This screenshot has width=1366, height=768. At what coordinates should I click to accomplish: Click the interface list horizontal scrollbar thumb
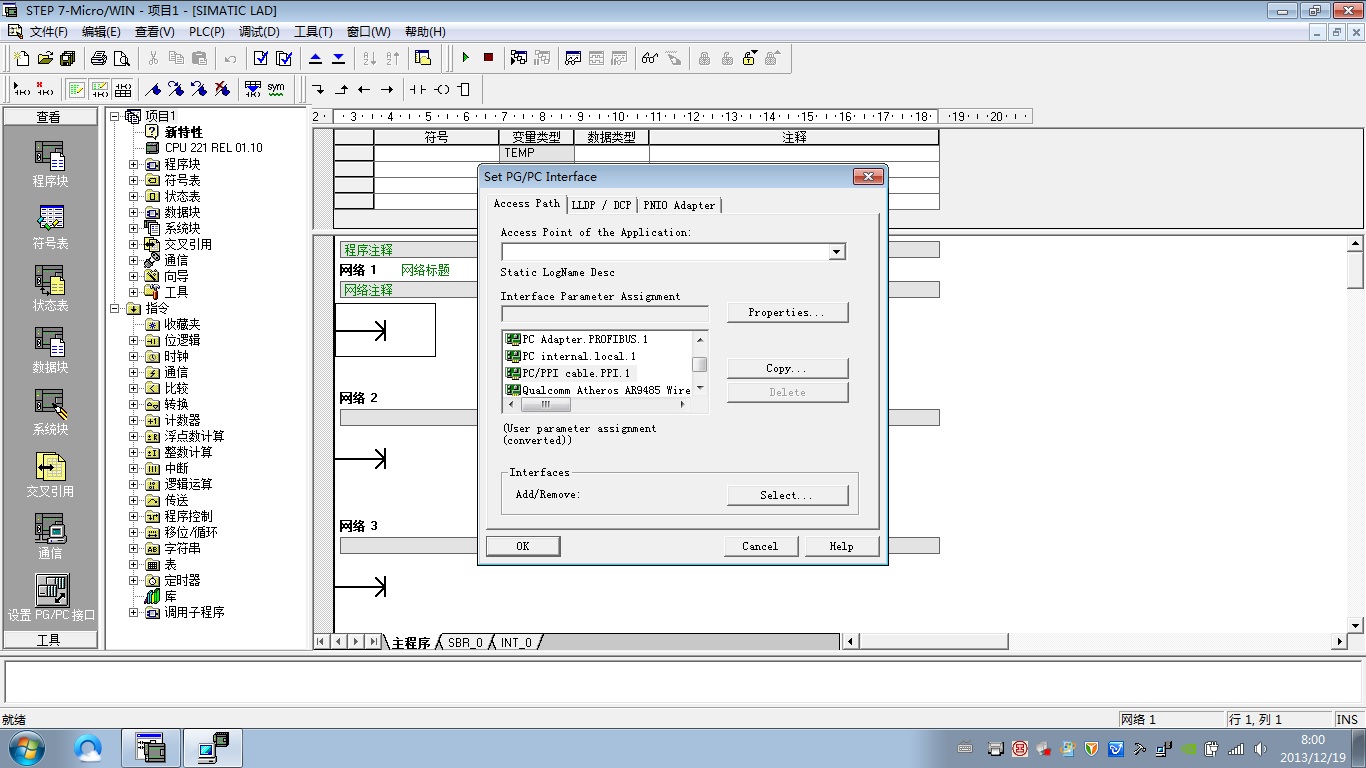click(x=545, y=405)
